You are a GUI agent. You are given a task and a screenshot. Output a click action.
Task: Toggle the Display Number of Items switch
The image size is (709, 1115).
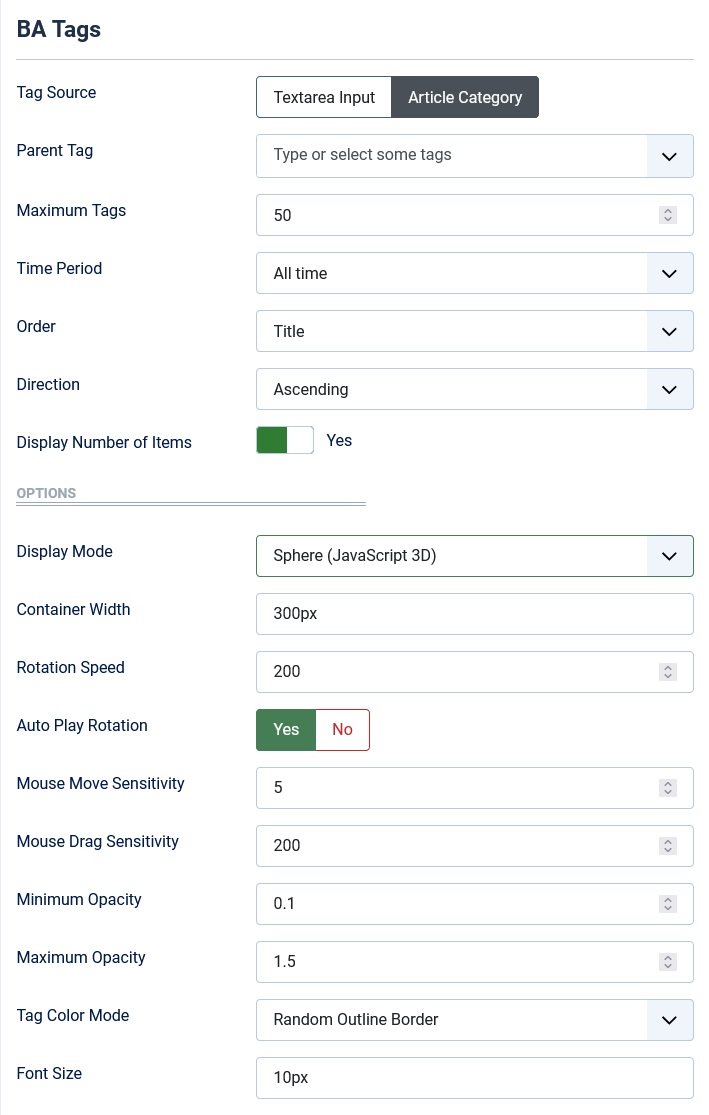pyautogui.click(x=285, y=441)
